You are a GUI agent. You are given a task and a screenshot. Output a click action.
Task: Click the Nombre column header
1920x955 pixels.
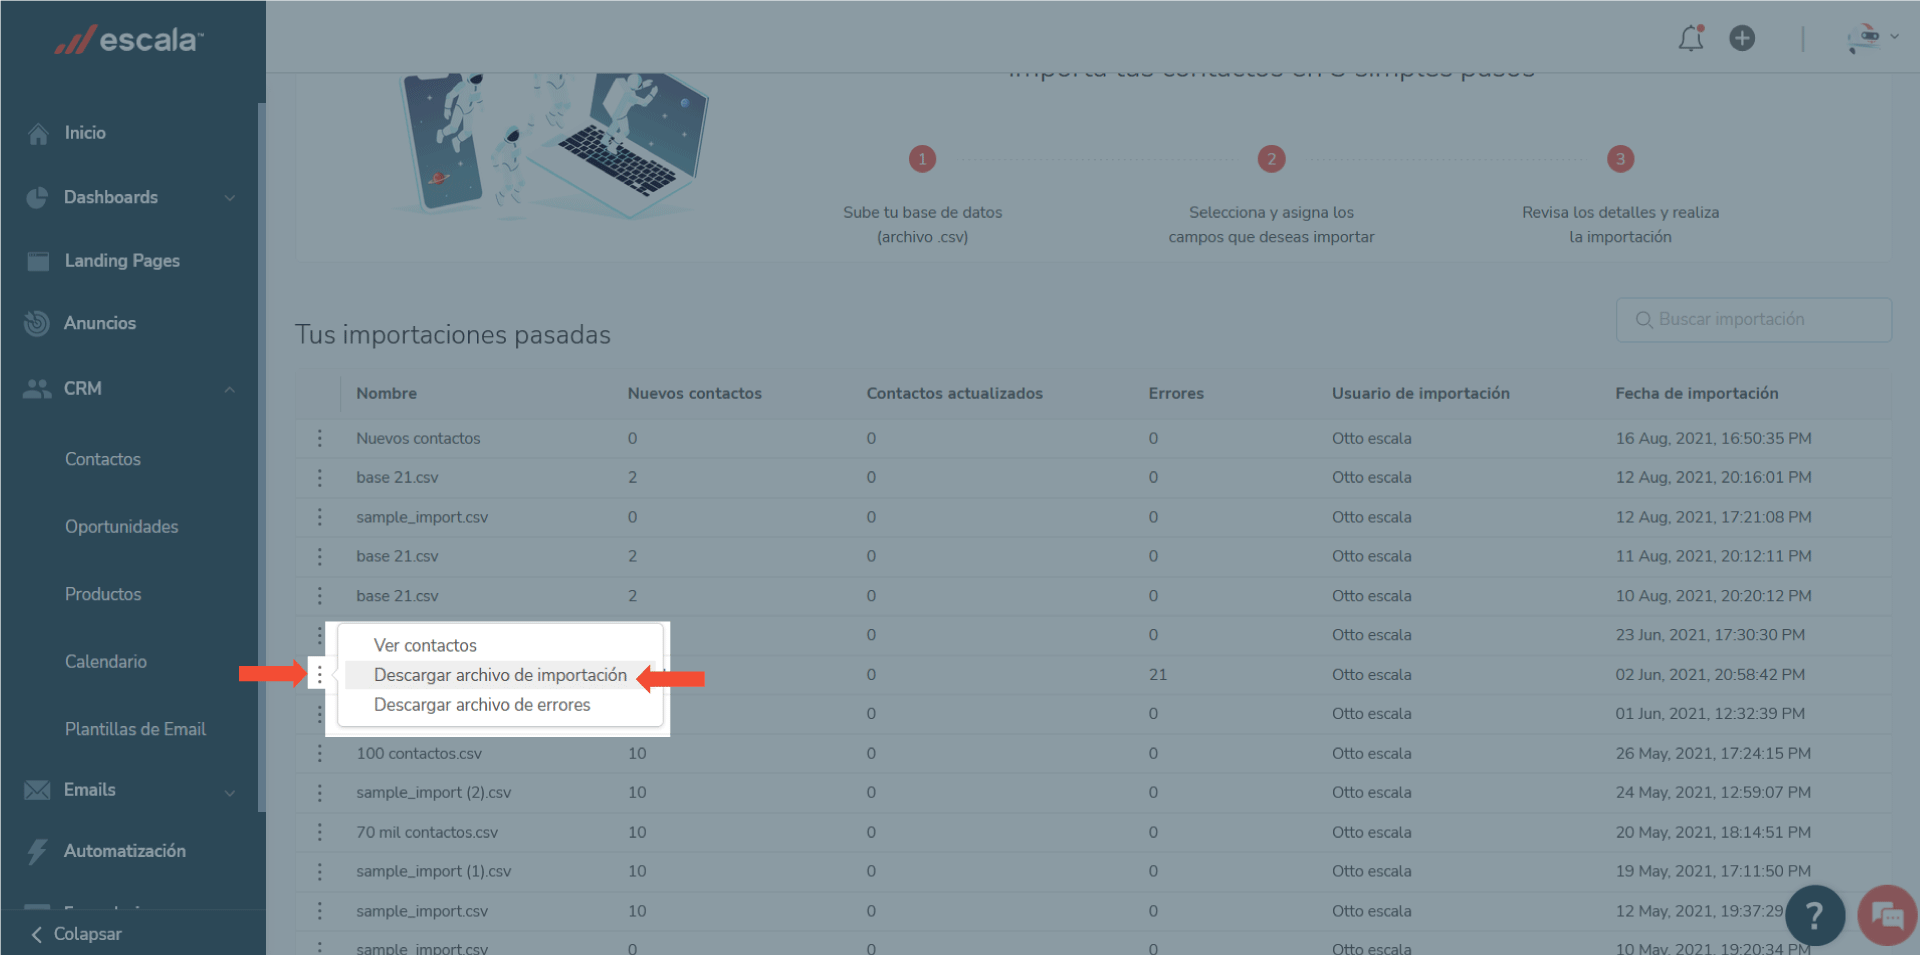(x=386, y=393)
